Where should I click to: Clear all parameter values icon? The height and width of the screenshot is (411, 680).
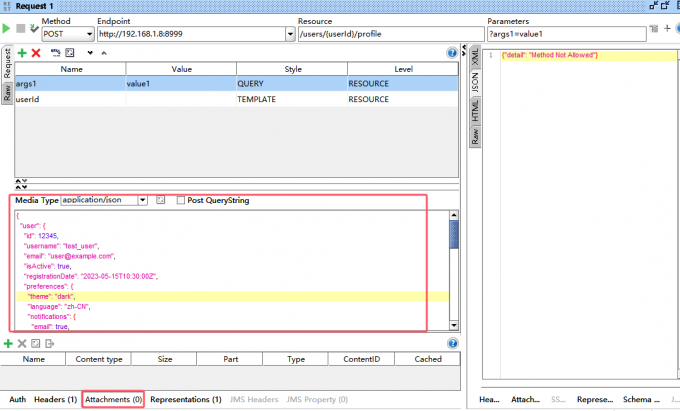point(70,52)
